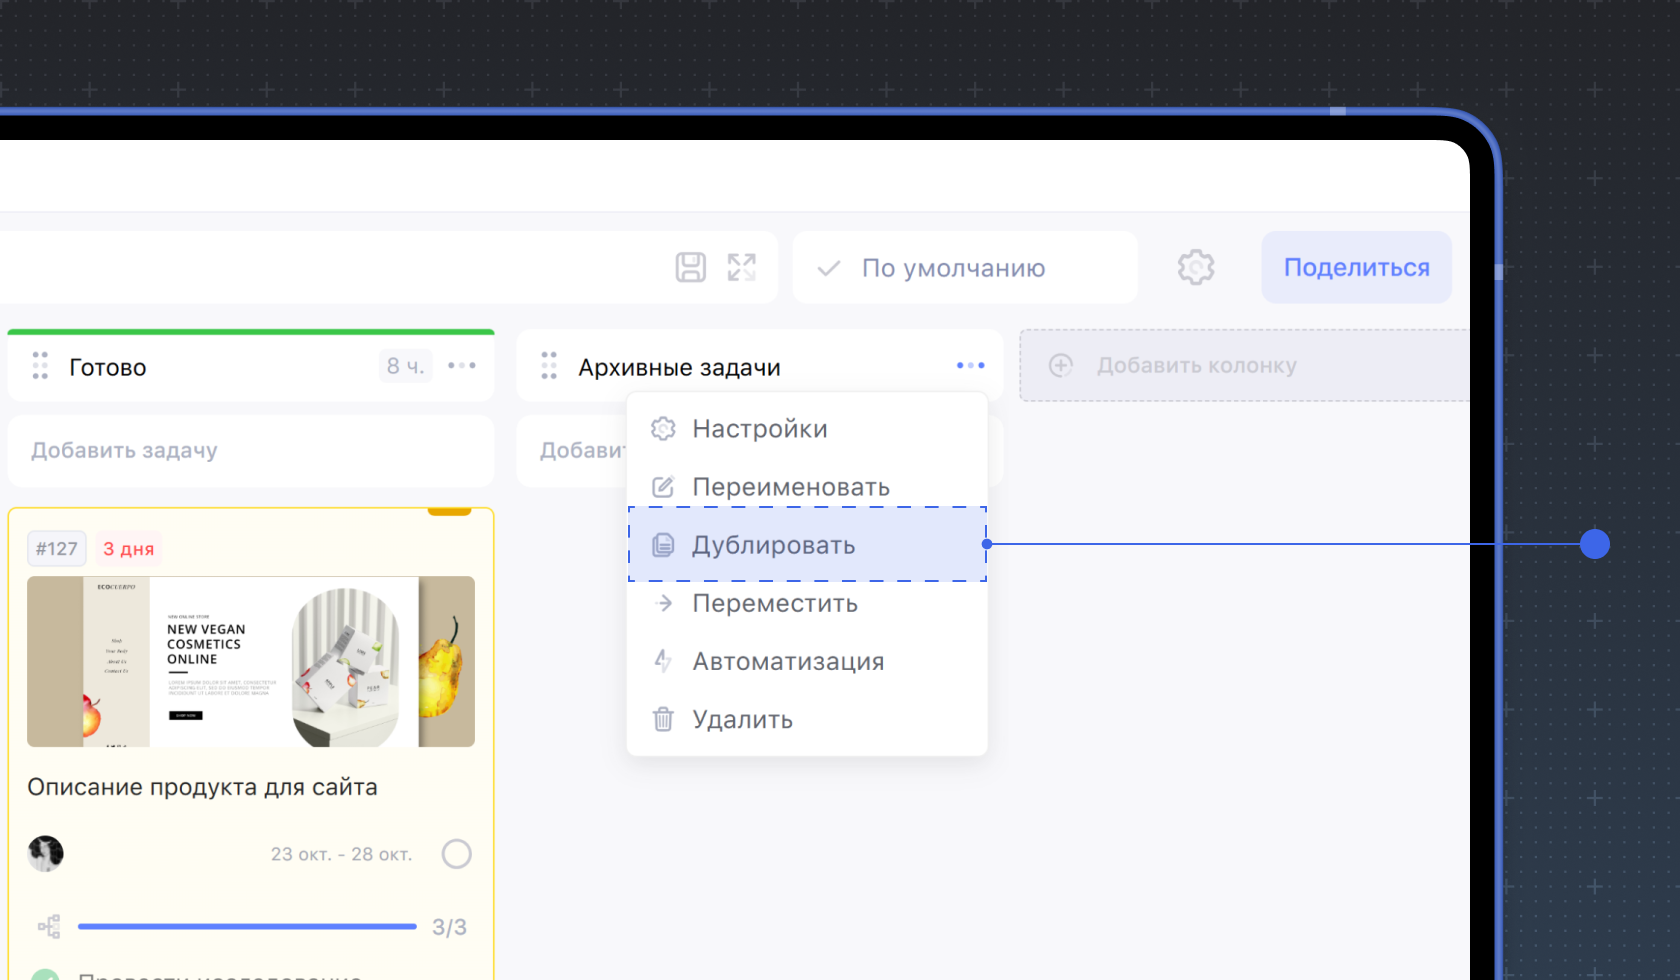
Task: Grab the Готово column drag handle
Action: [40, 366]
